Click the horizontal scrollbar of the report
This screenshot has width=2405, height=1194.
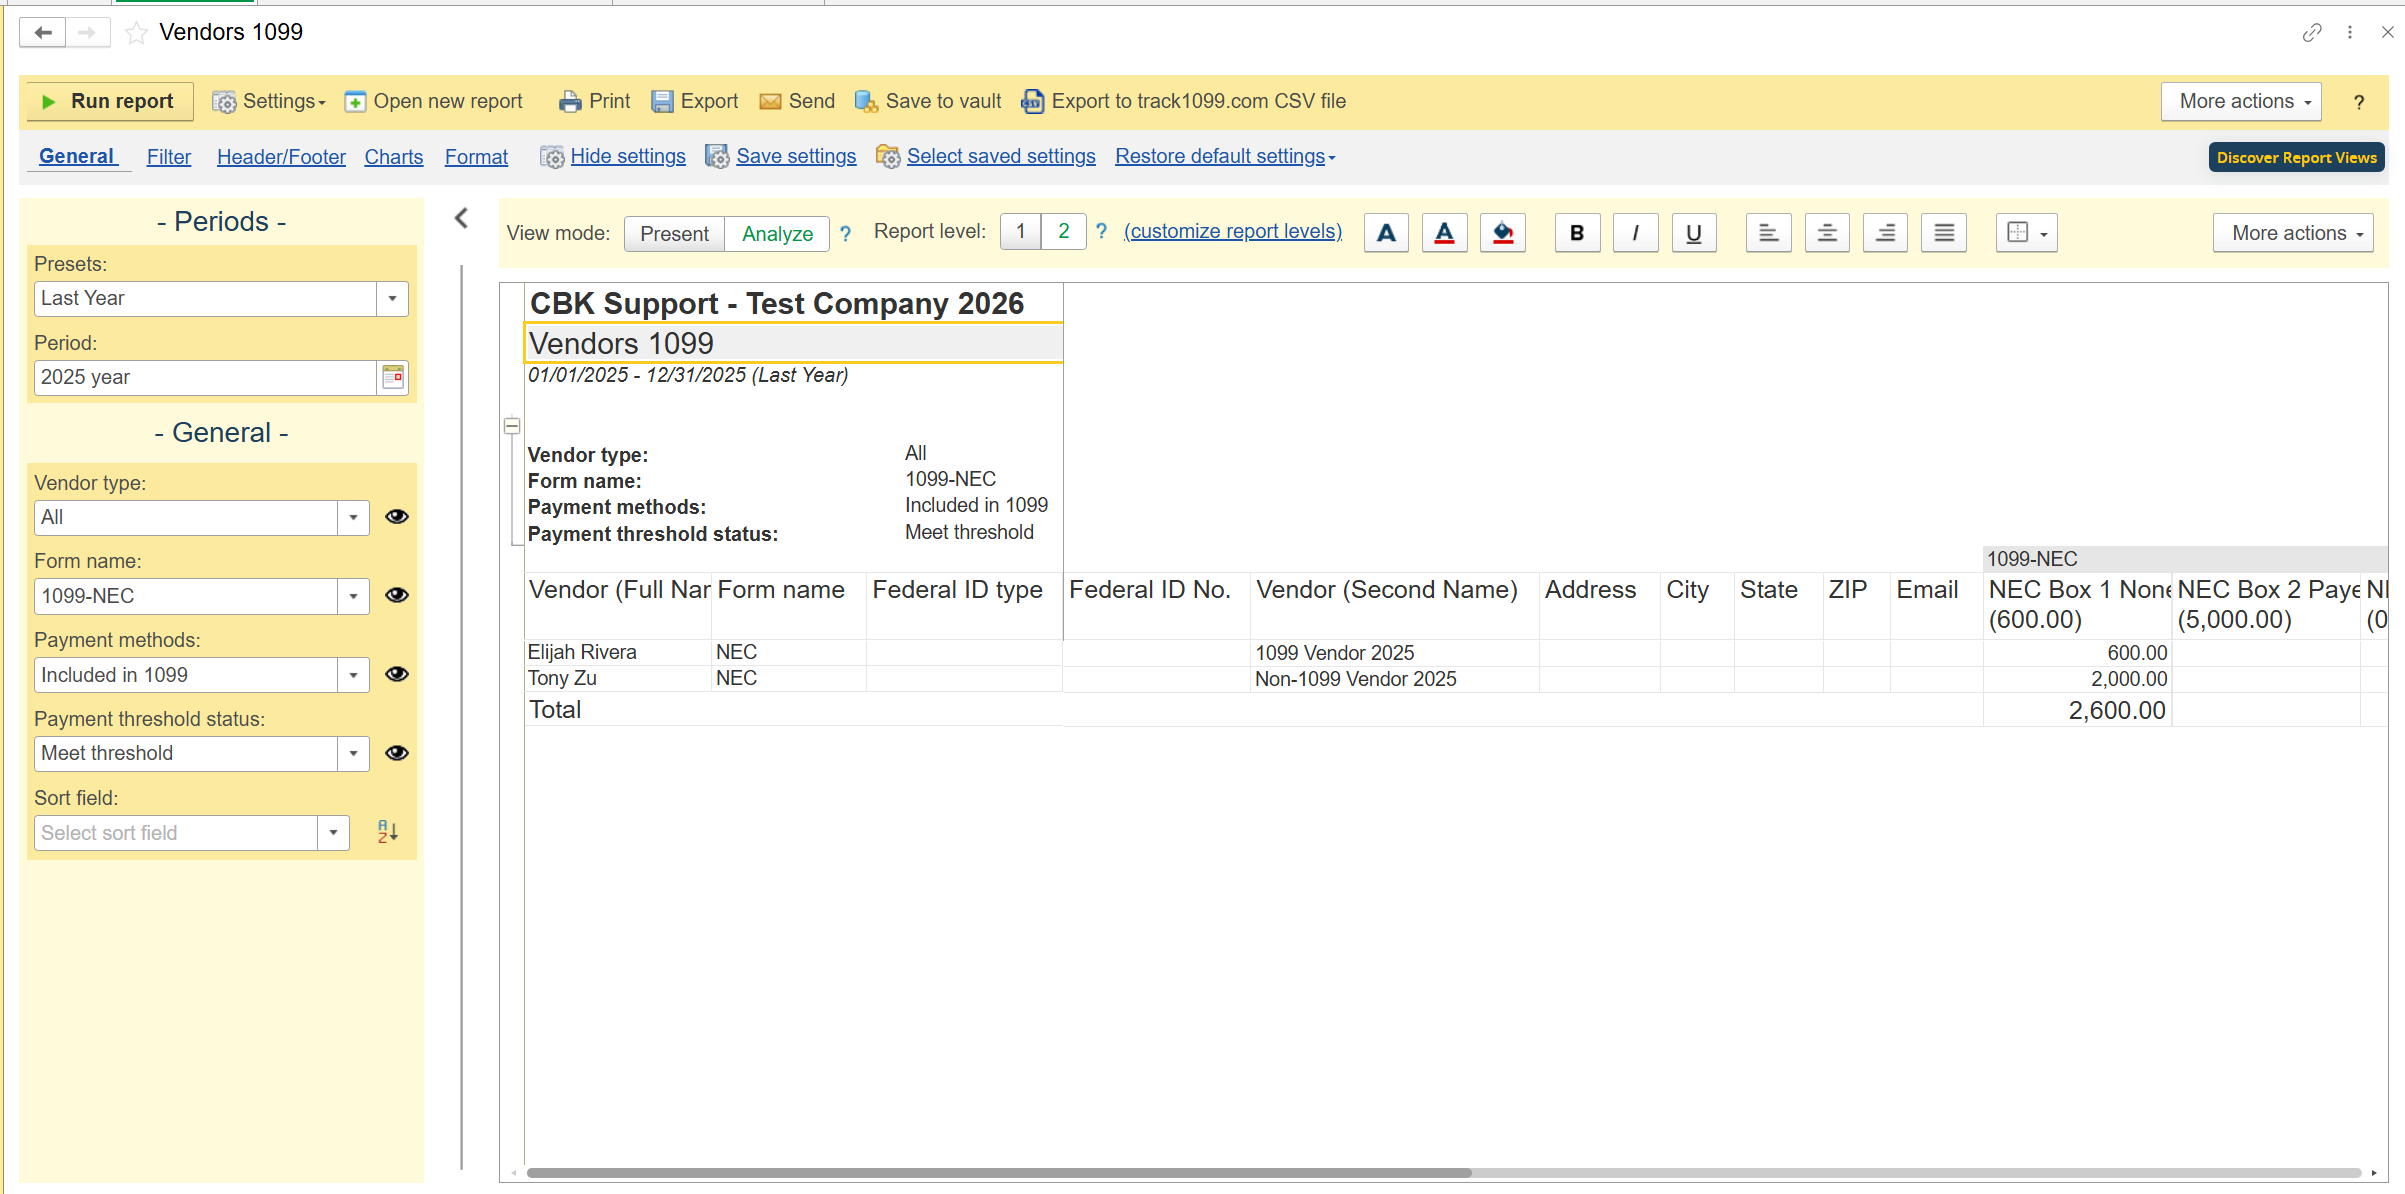pos(998,1172)
